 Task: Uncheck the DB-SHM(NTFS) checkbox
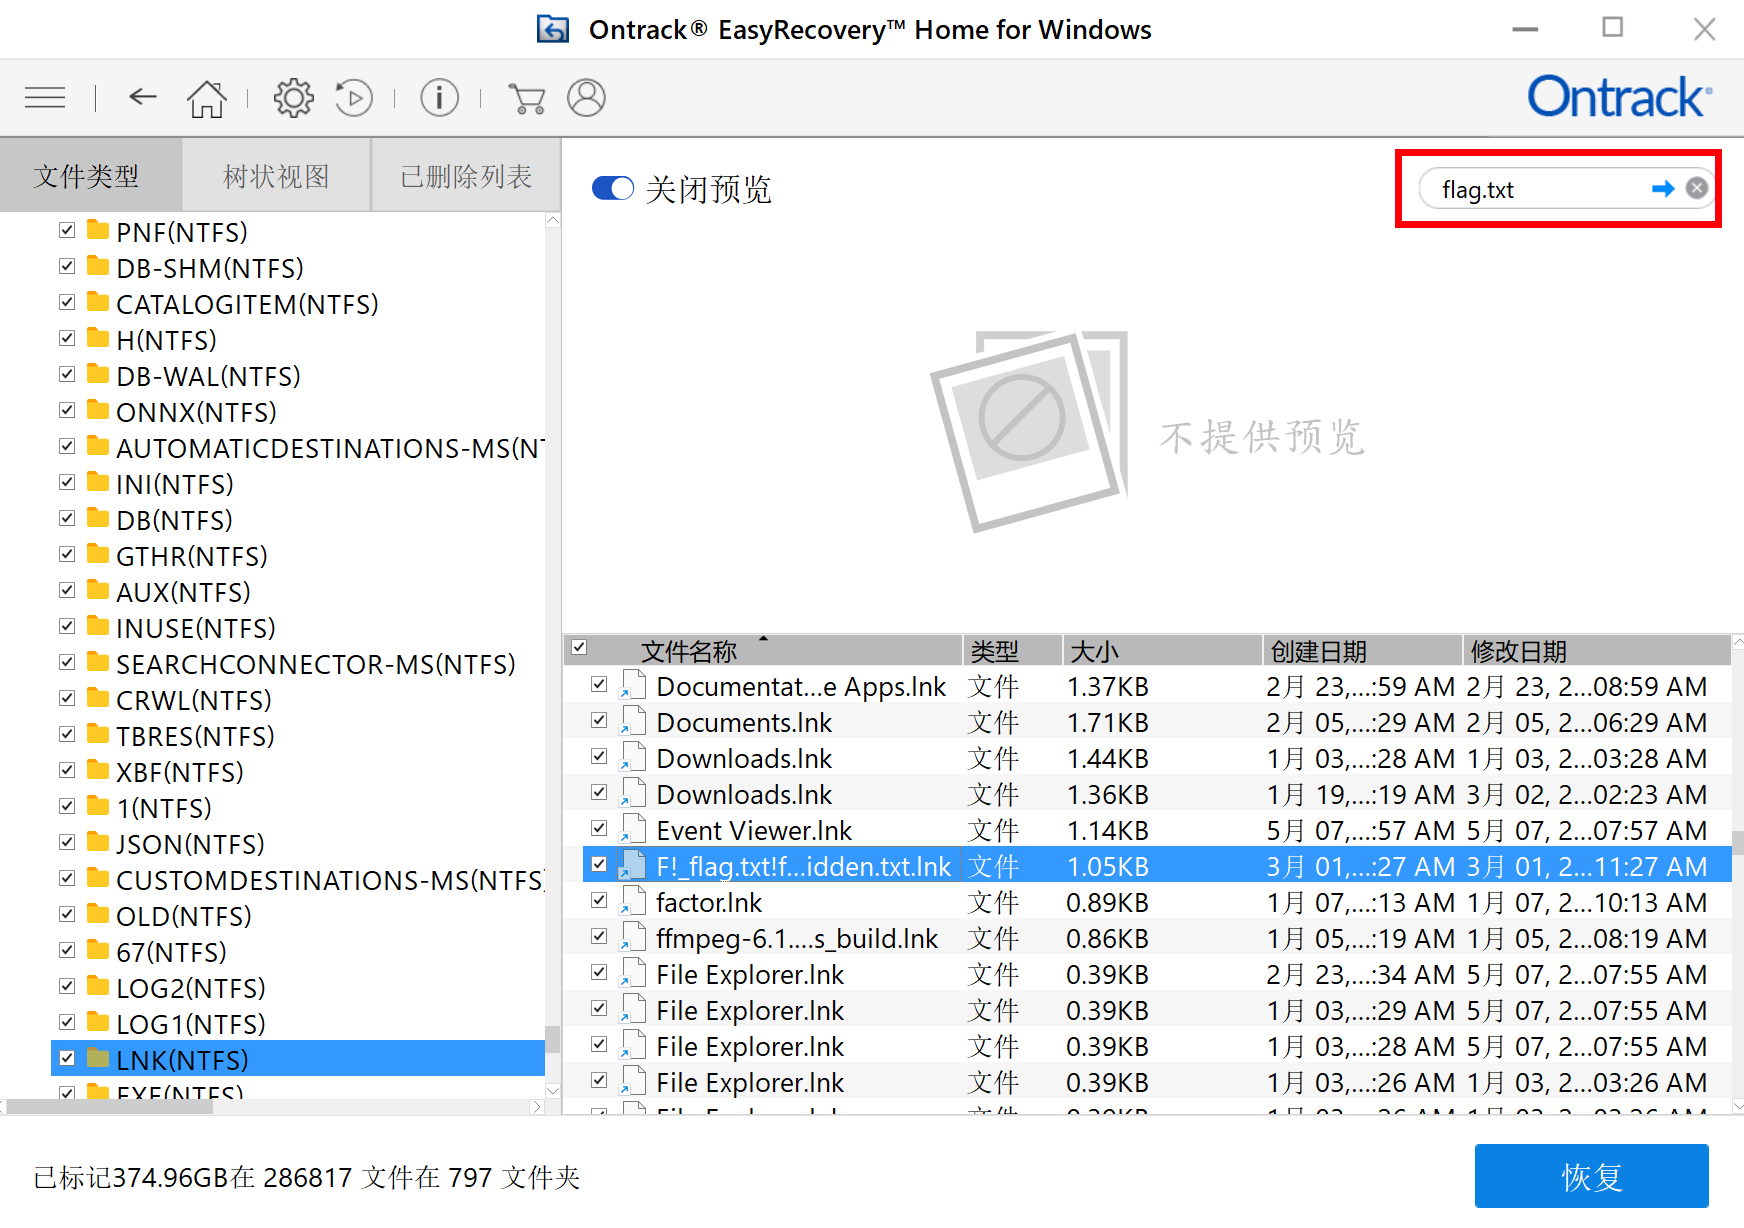(x=67, y=267)
